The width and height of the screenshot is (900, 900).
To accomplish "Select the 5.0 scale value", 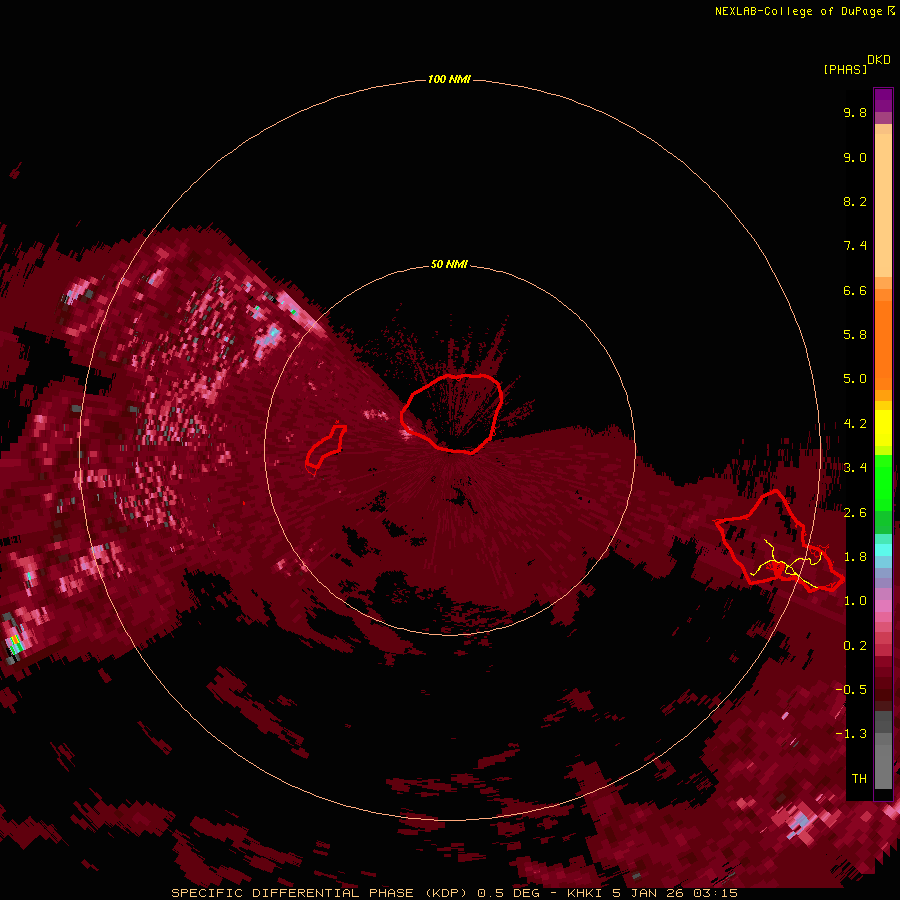I will pos(855,379).
